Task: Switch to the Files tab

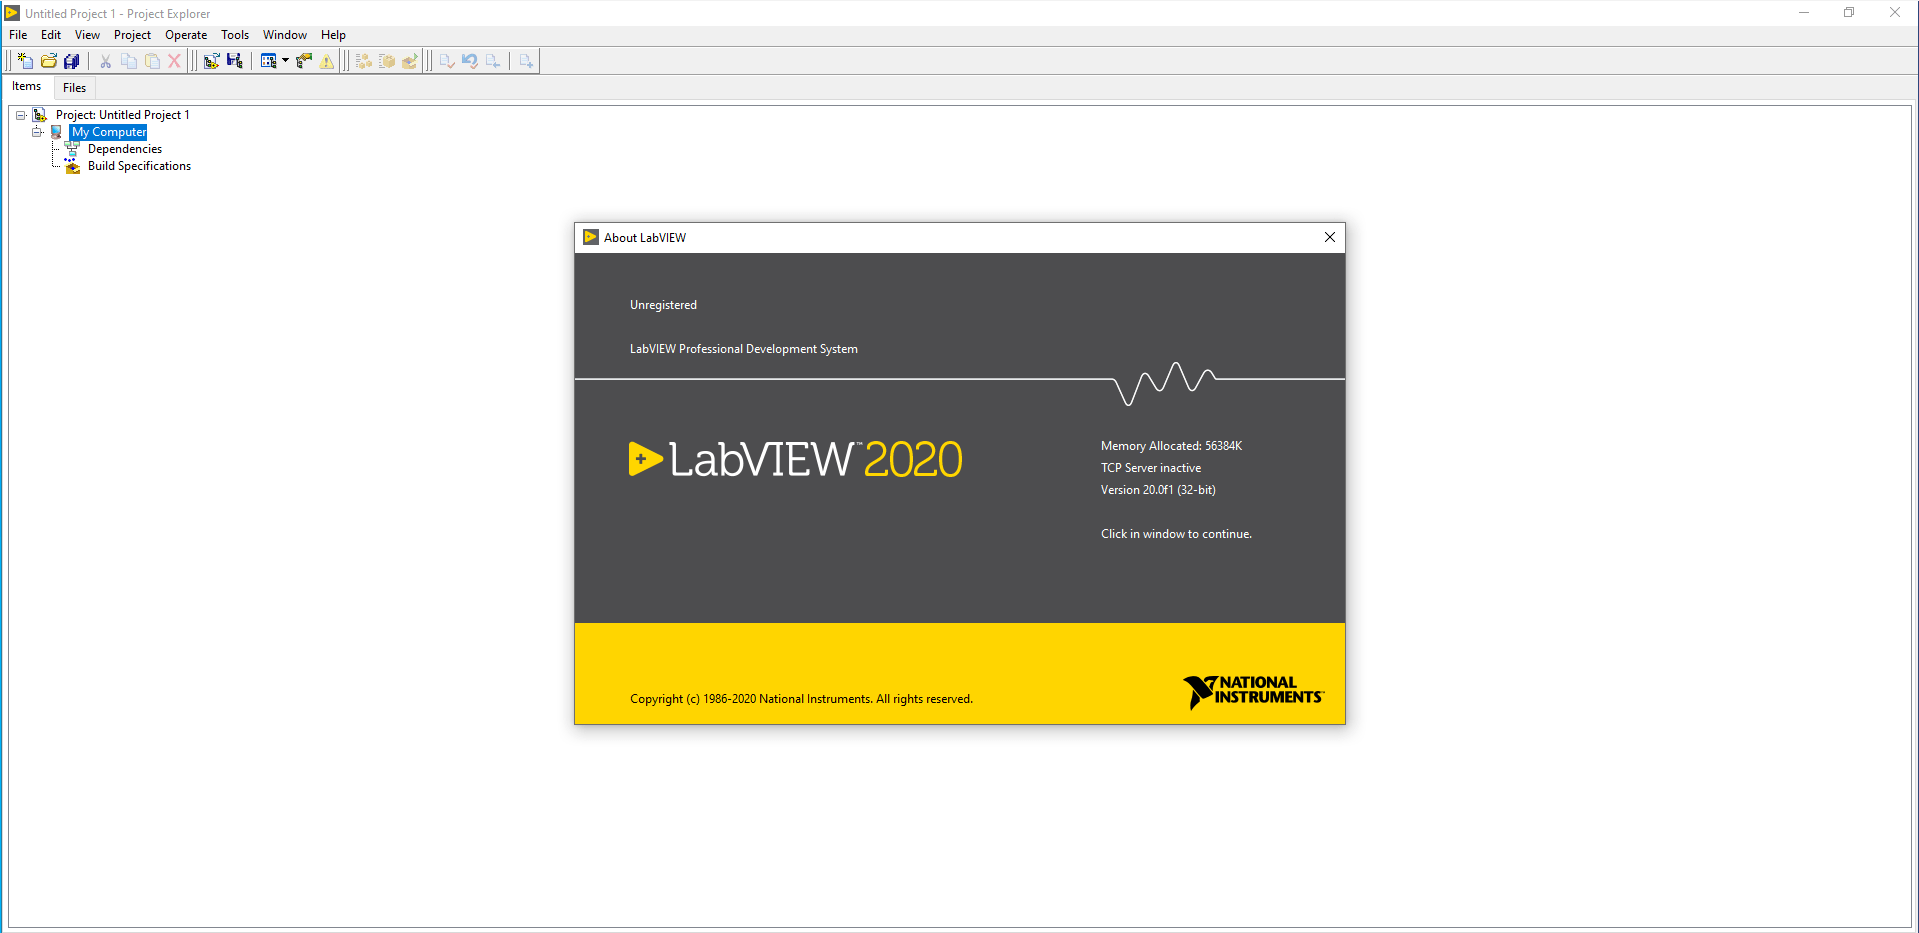Action: 75,88
